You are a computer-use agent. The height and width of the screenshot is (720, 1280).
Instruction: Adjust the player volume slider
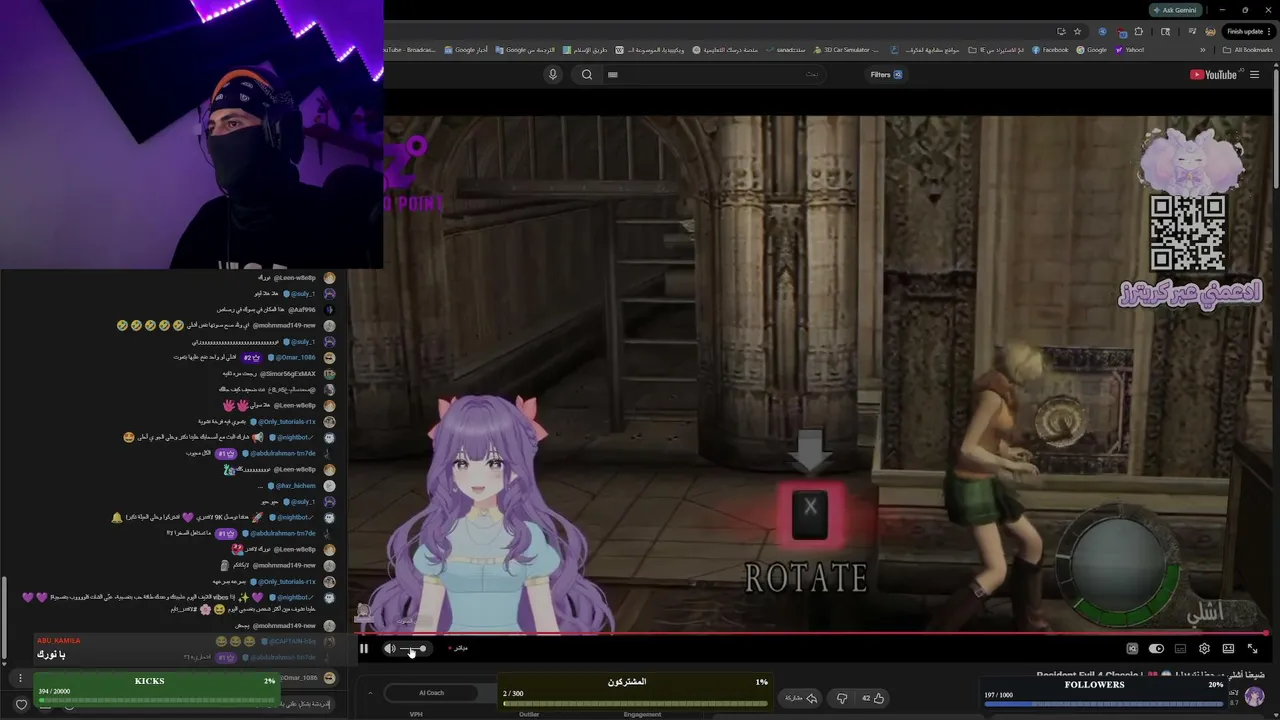pos(414,649)
